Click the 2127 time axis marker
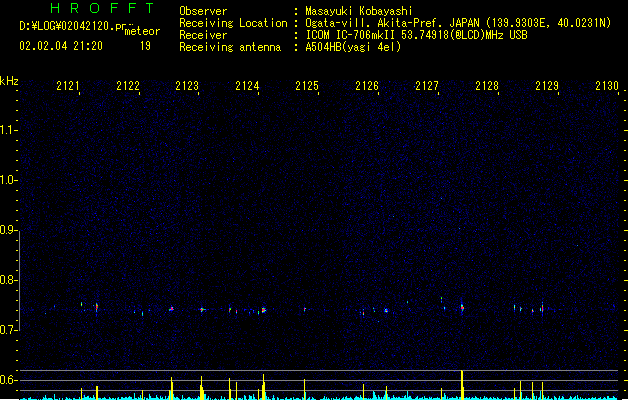The width and height of the screenshot is (629, 400). point(427,86)
